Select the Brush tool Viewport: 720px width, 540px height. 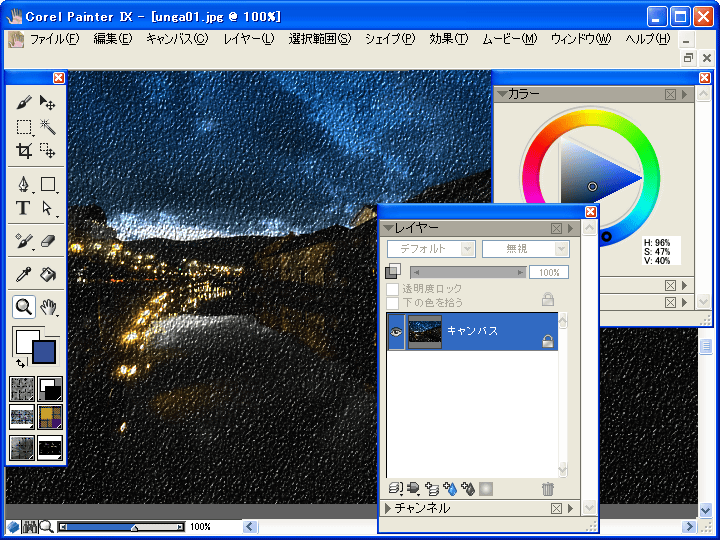[24, 102]
